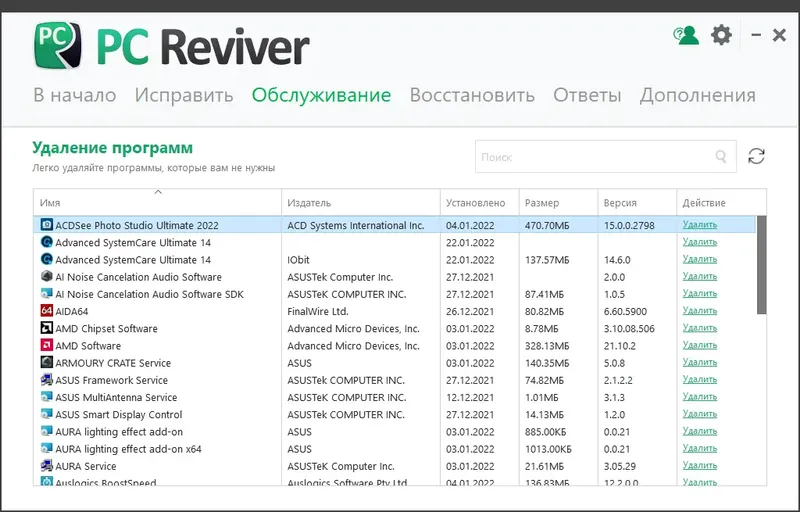
Task: Switch to the Обслуживание tab
Action: click(x=321, y=95)
